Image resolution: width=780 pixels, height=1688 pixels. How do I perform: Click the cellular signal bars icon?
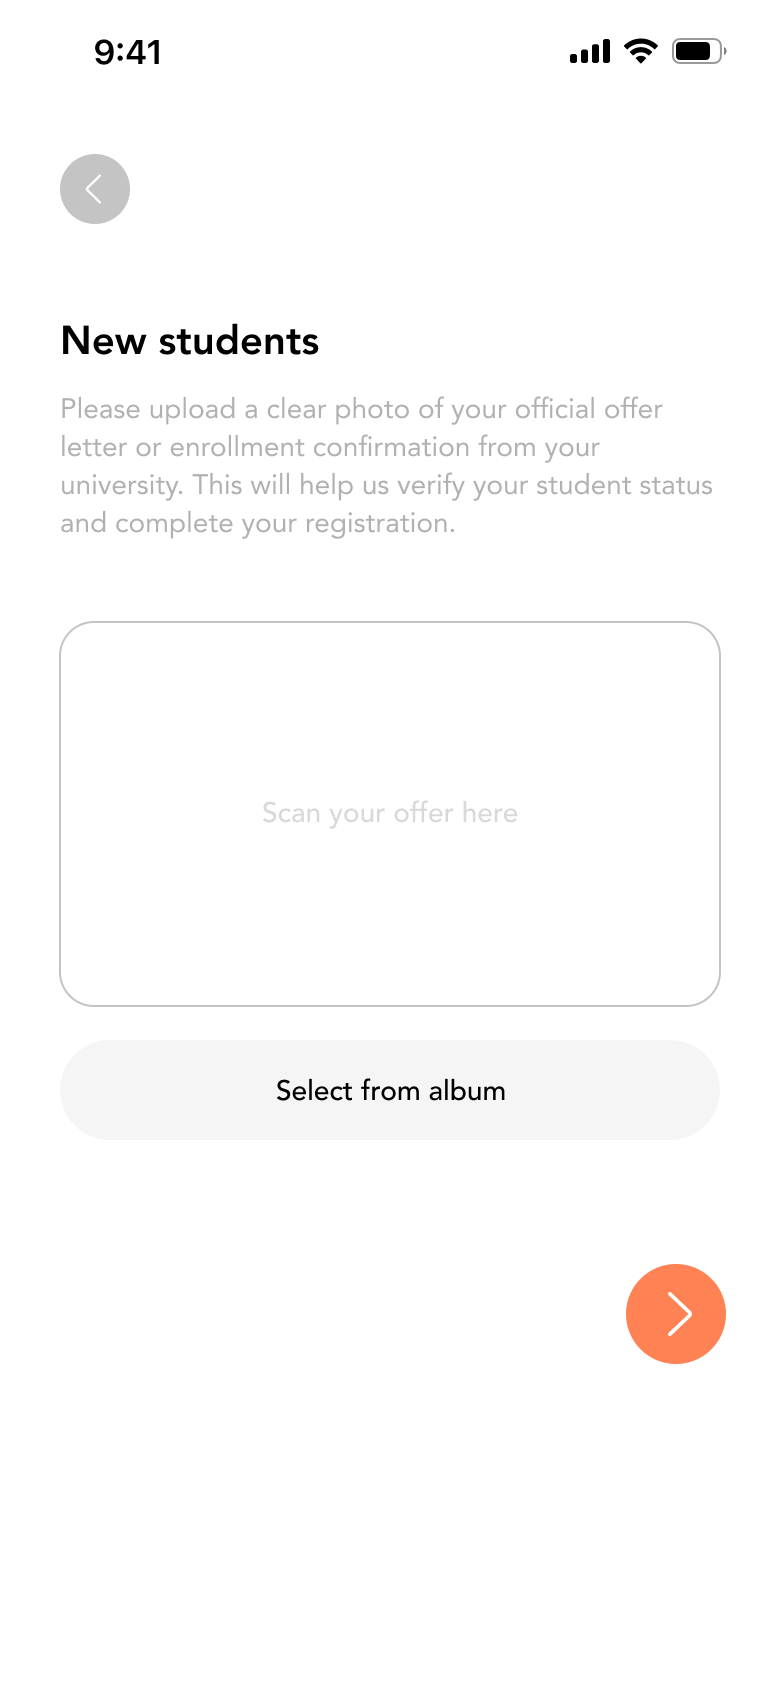590,52
